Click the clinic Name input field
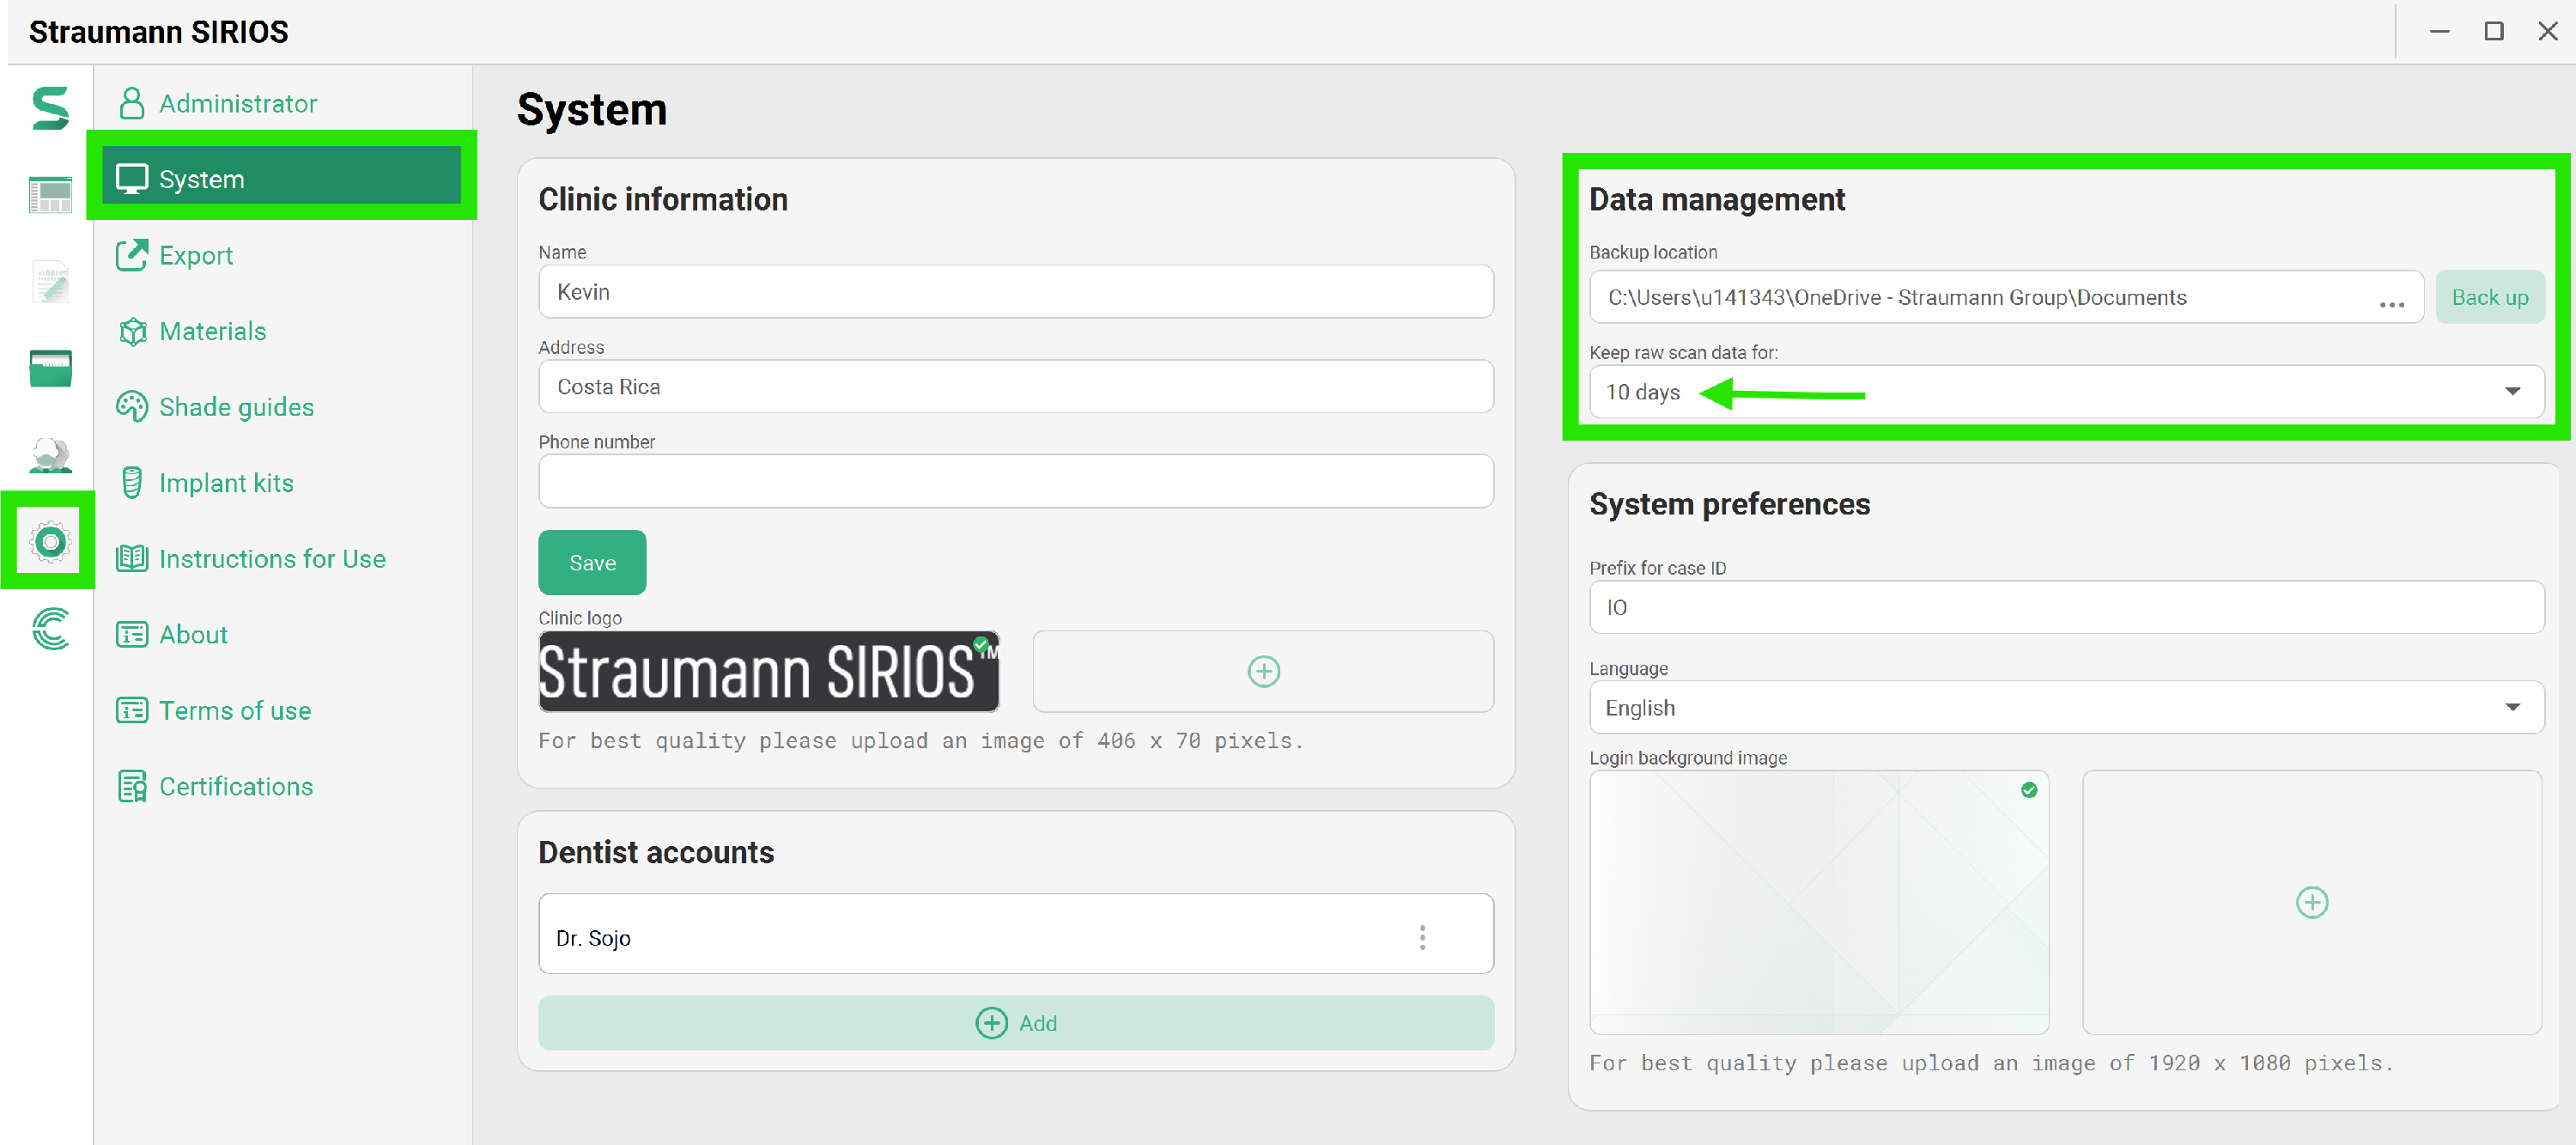 pos(1015,292)
